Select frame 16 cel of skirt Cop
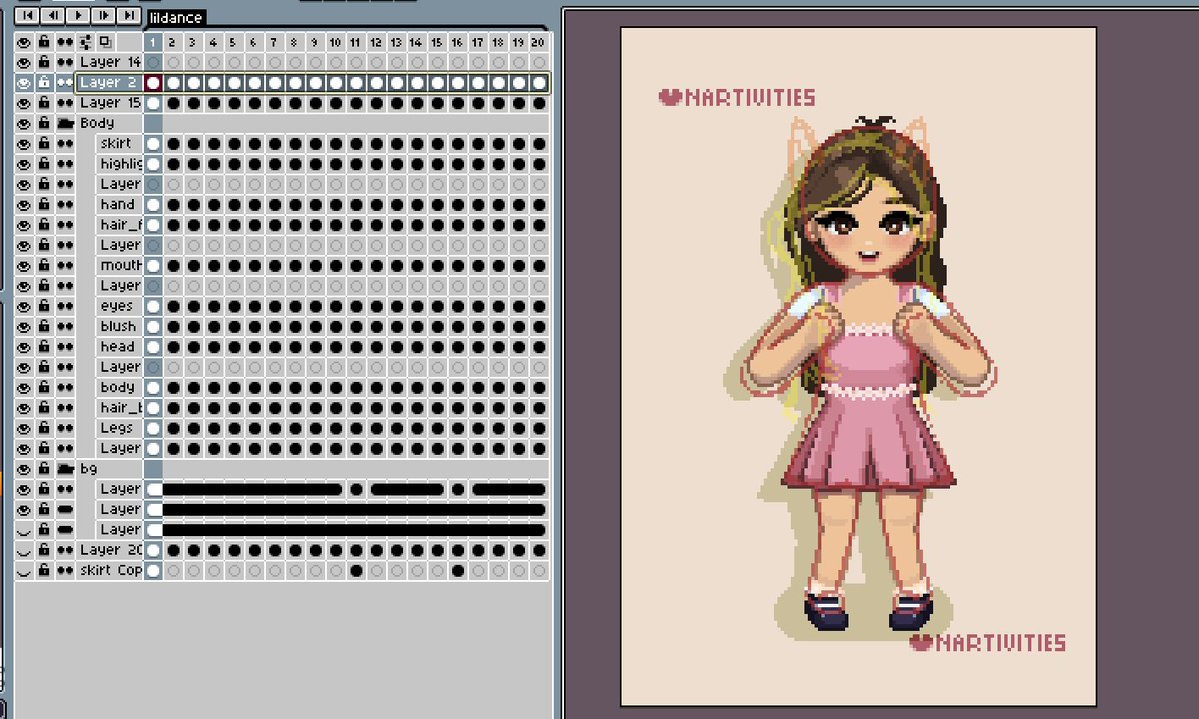 pos(458,571)
